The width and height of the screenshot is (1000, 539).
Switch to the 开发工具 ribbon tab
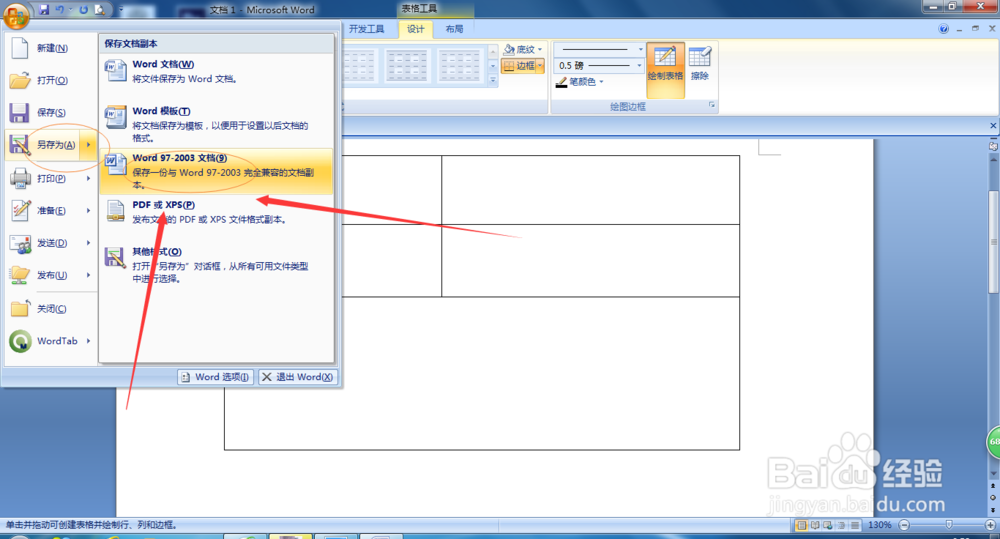coord(367,29)
